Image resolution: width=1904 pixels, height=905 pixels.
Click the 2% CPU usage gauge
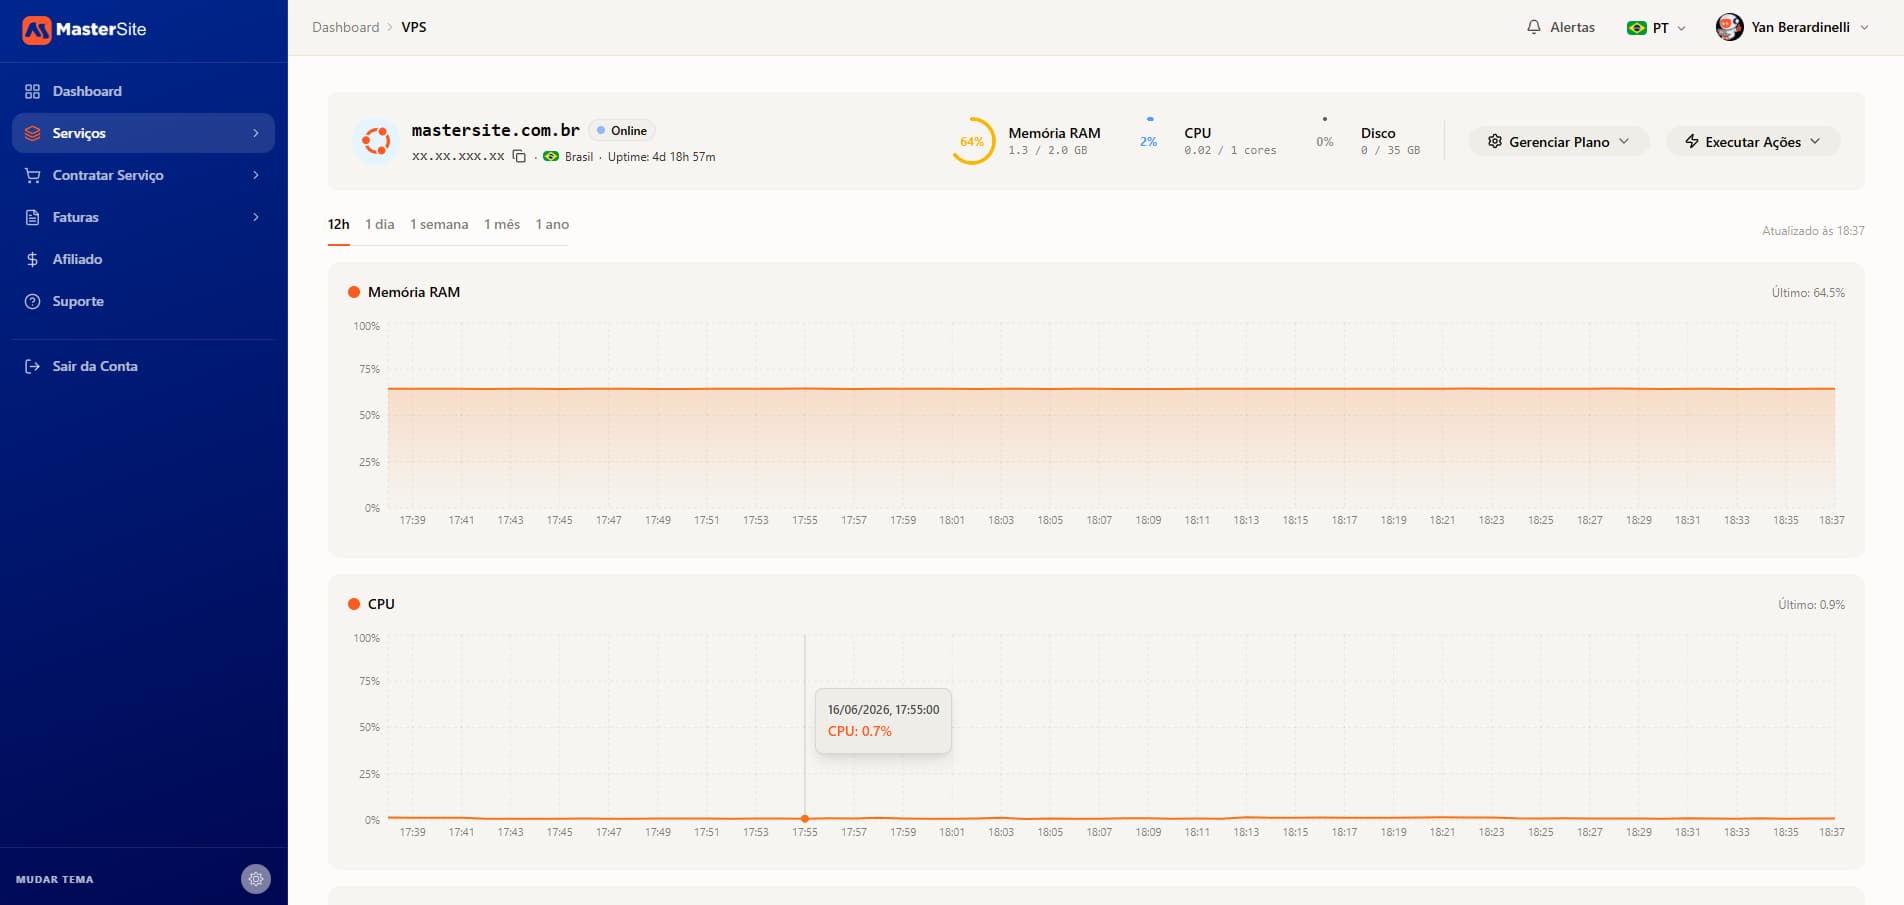(1149, 141)
